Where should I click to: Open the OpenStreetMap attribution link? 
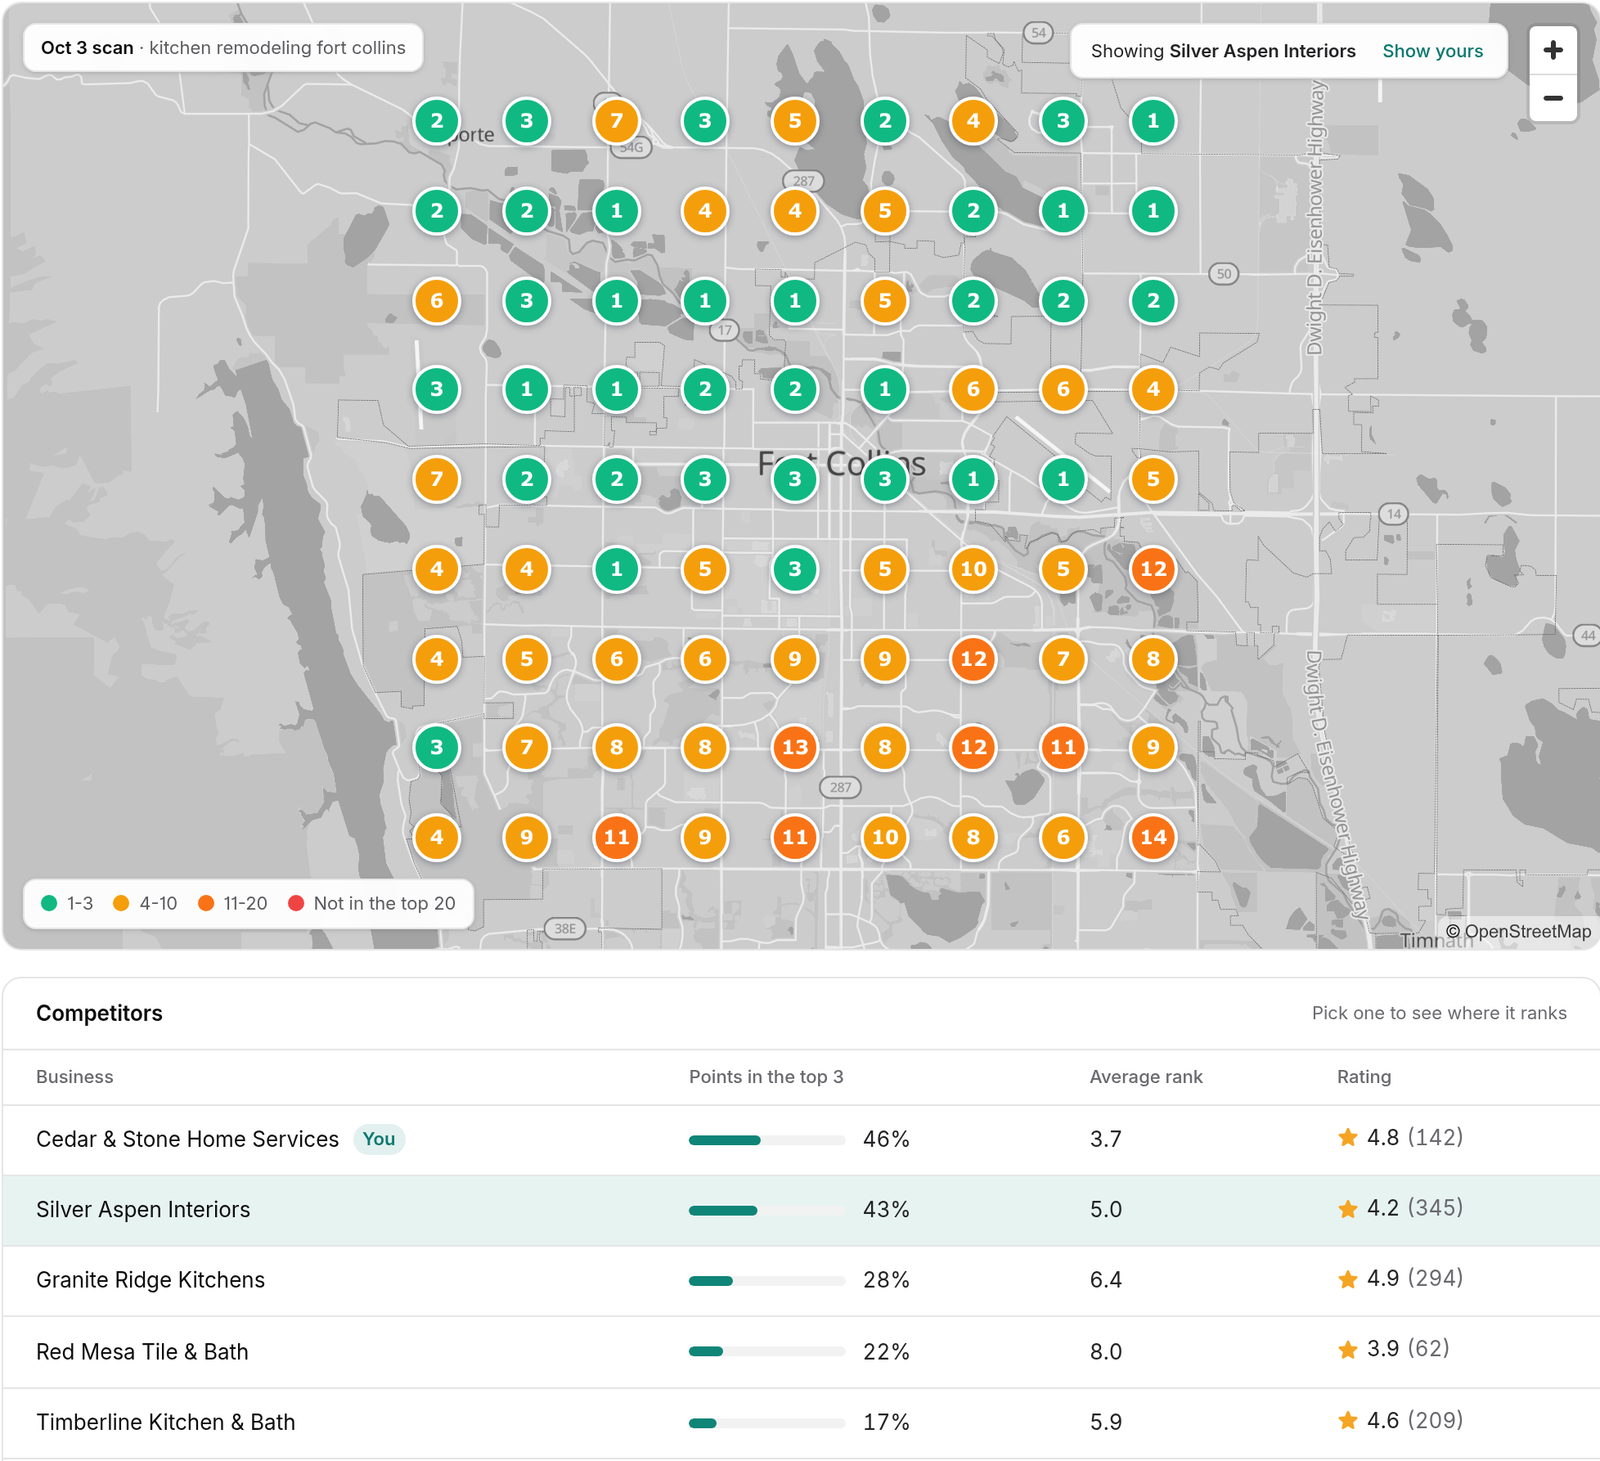[x=1518, y=932]
